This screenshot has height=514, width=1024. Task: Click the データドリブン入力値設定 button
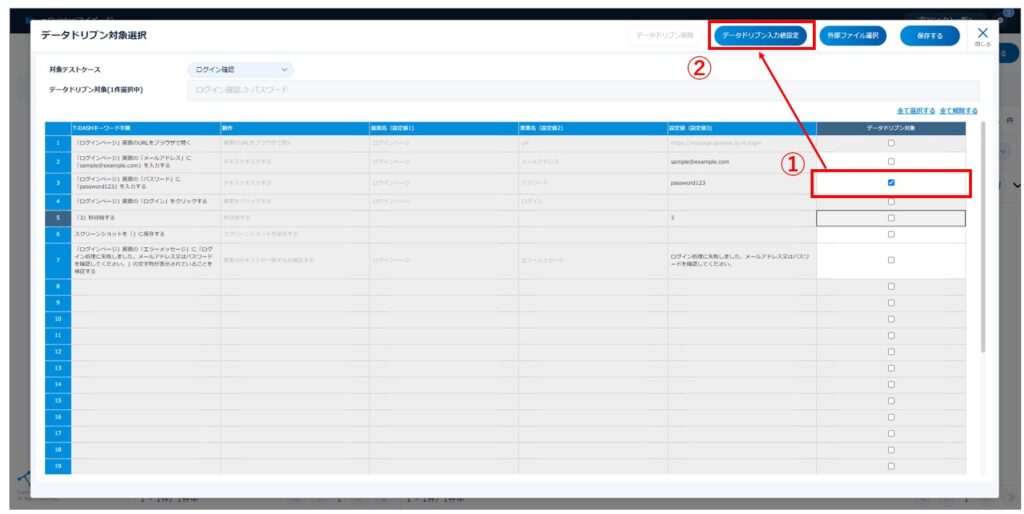(x=761, y=36)
